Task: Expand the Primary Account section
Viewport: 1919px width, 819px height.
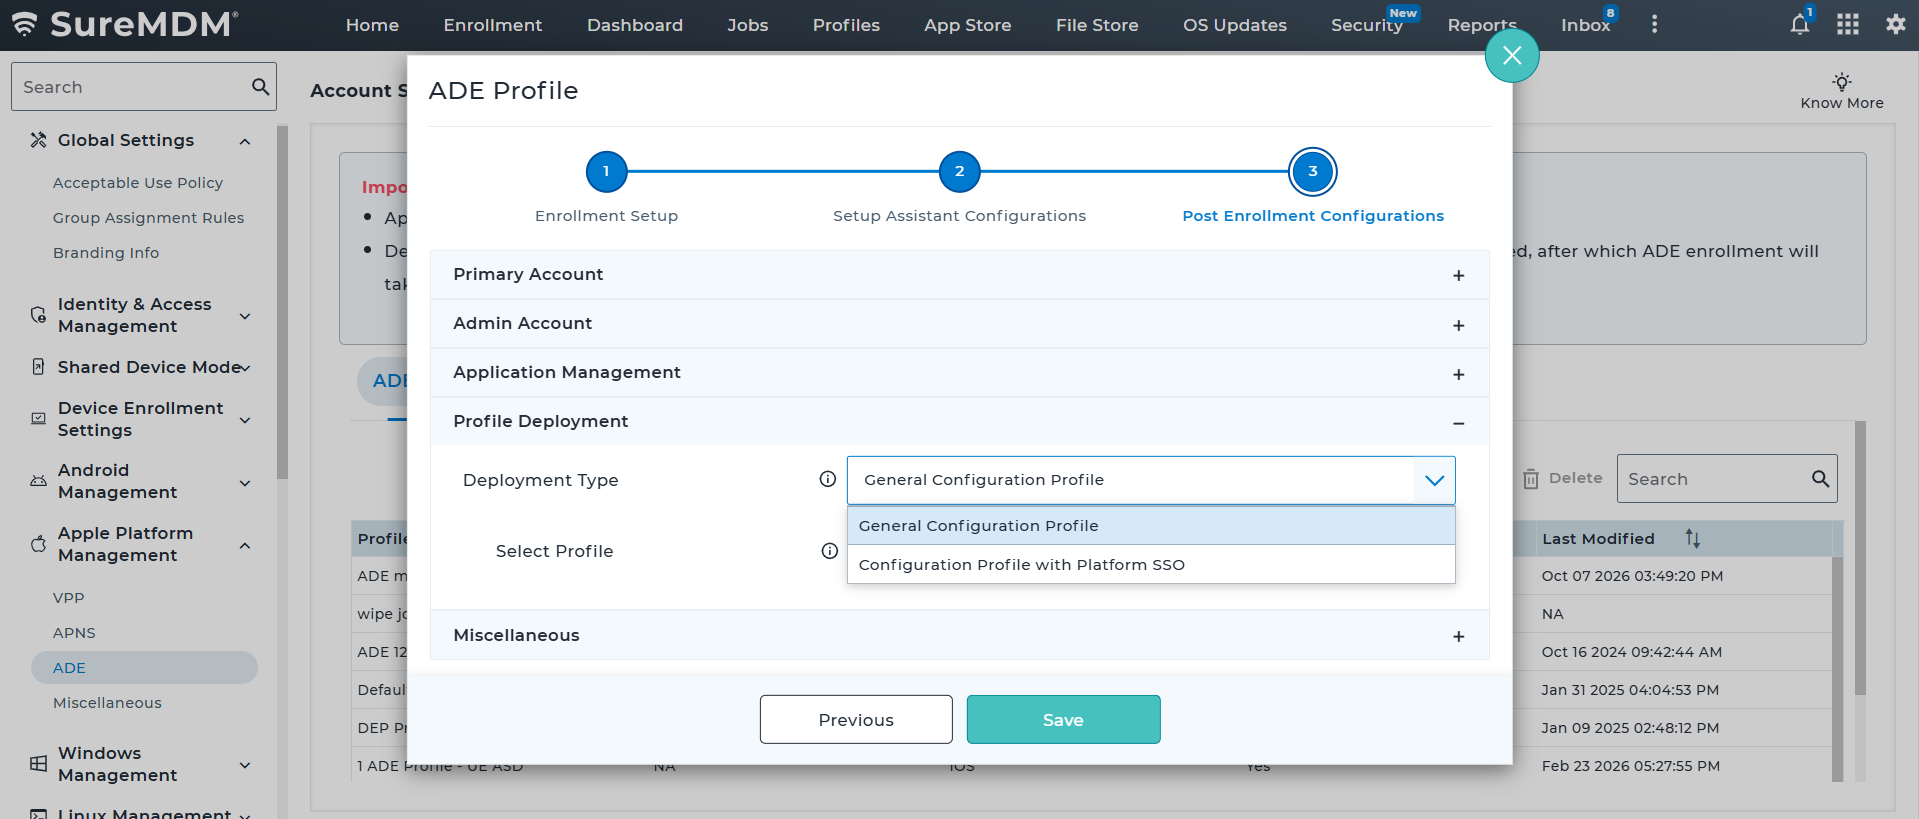Action: coord(959,275)
